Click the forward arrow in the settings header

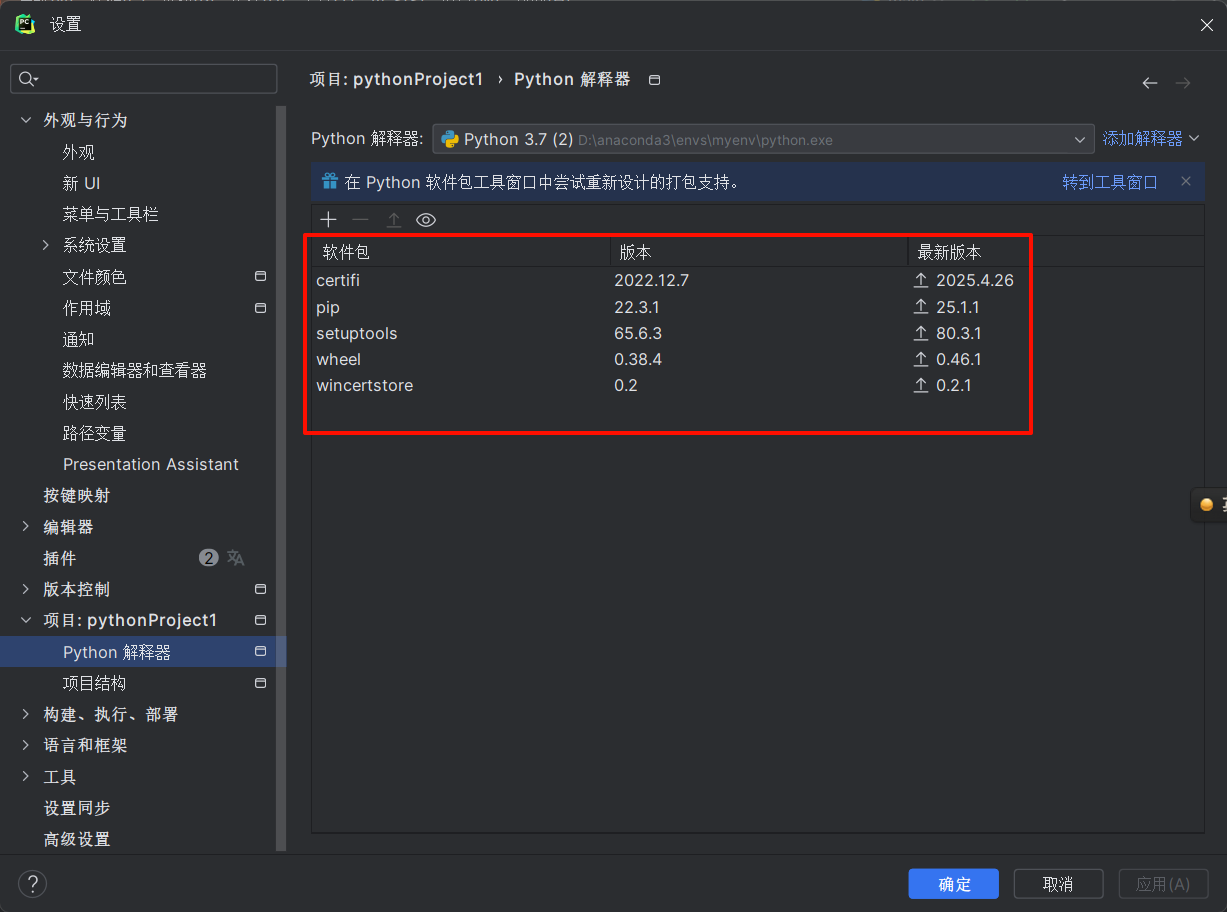(1183, 83)
